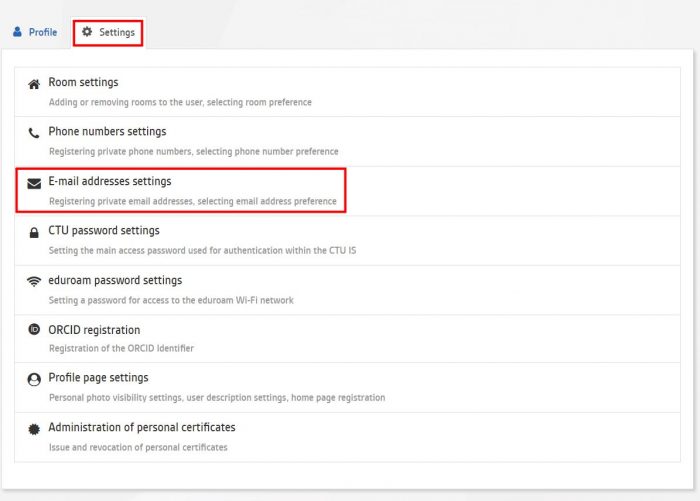Open E-mail addresses settings
The height and width of the screenshot is (501, 700).
[x=347, y=191]
